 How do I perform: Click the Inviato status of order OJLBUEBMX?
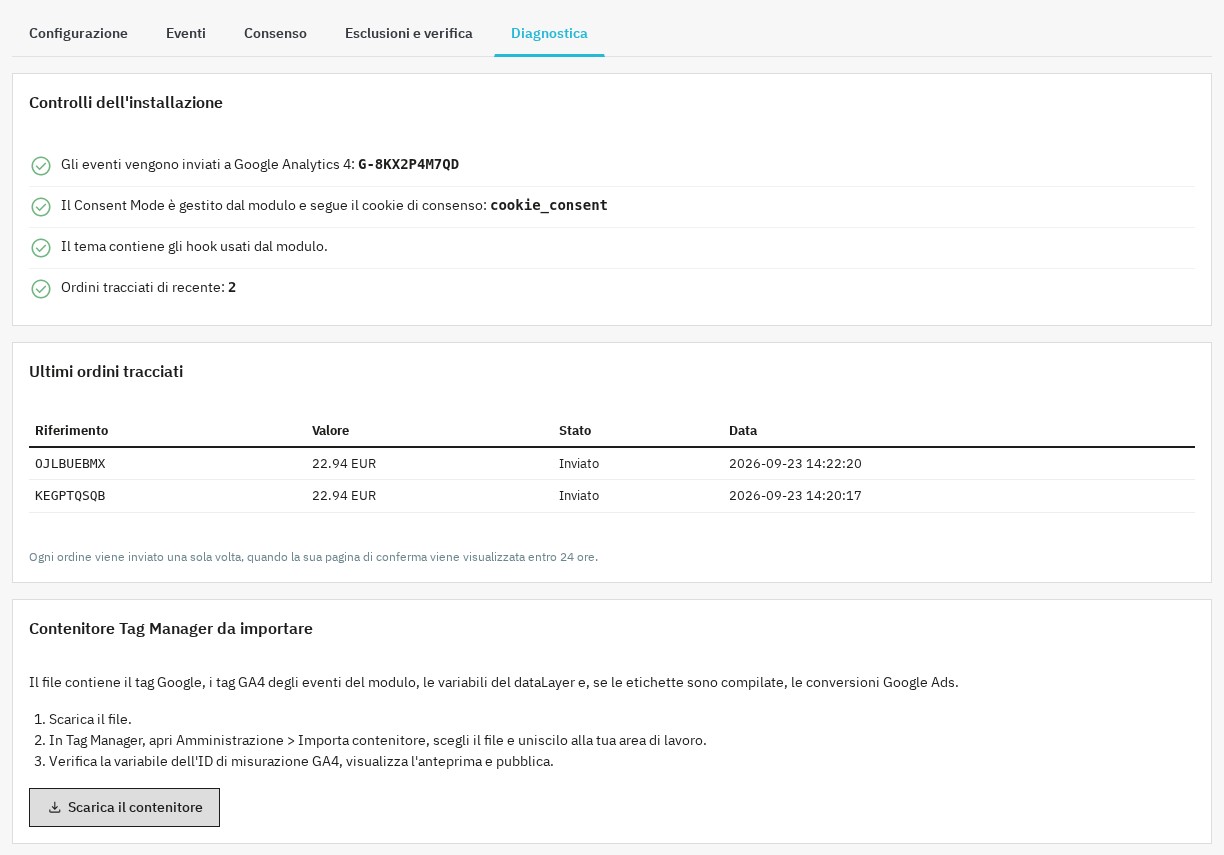coord(579,464)
